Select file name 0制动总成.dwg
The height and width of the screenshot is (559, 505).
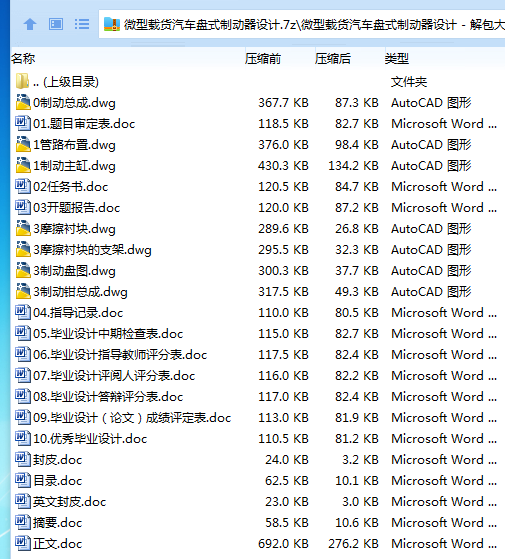pyautogui.click(x=74, y=103)
